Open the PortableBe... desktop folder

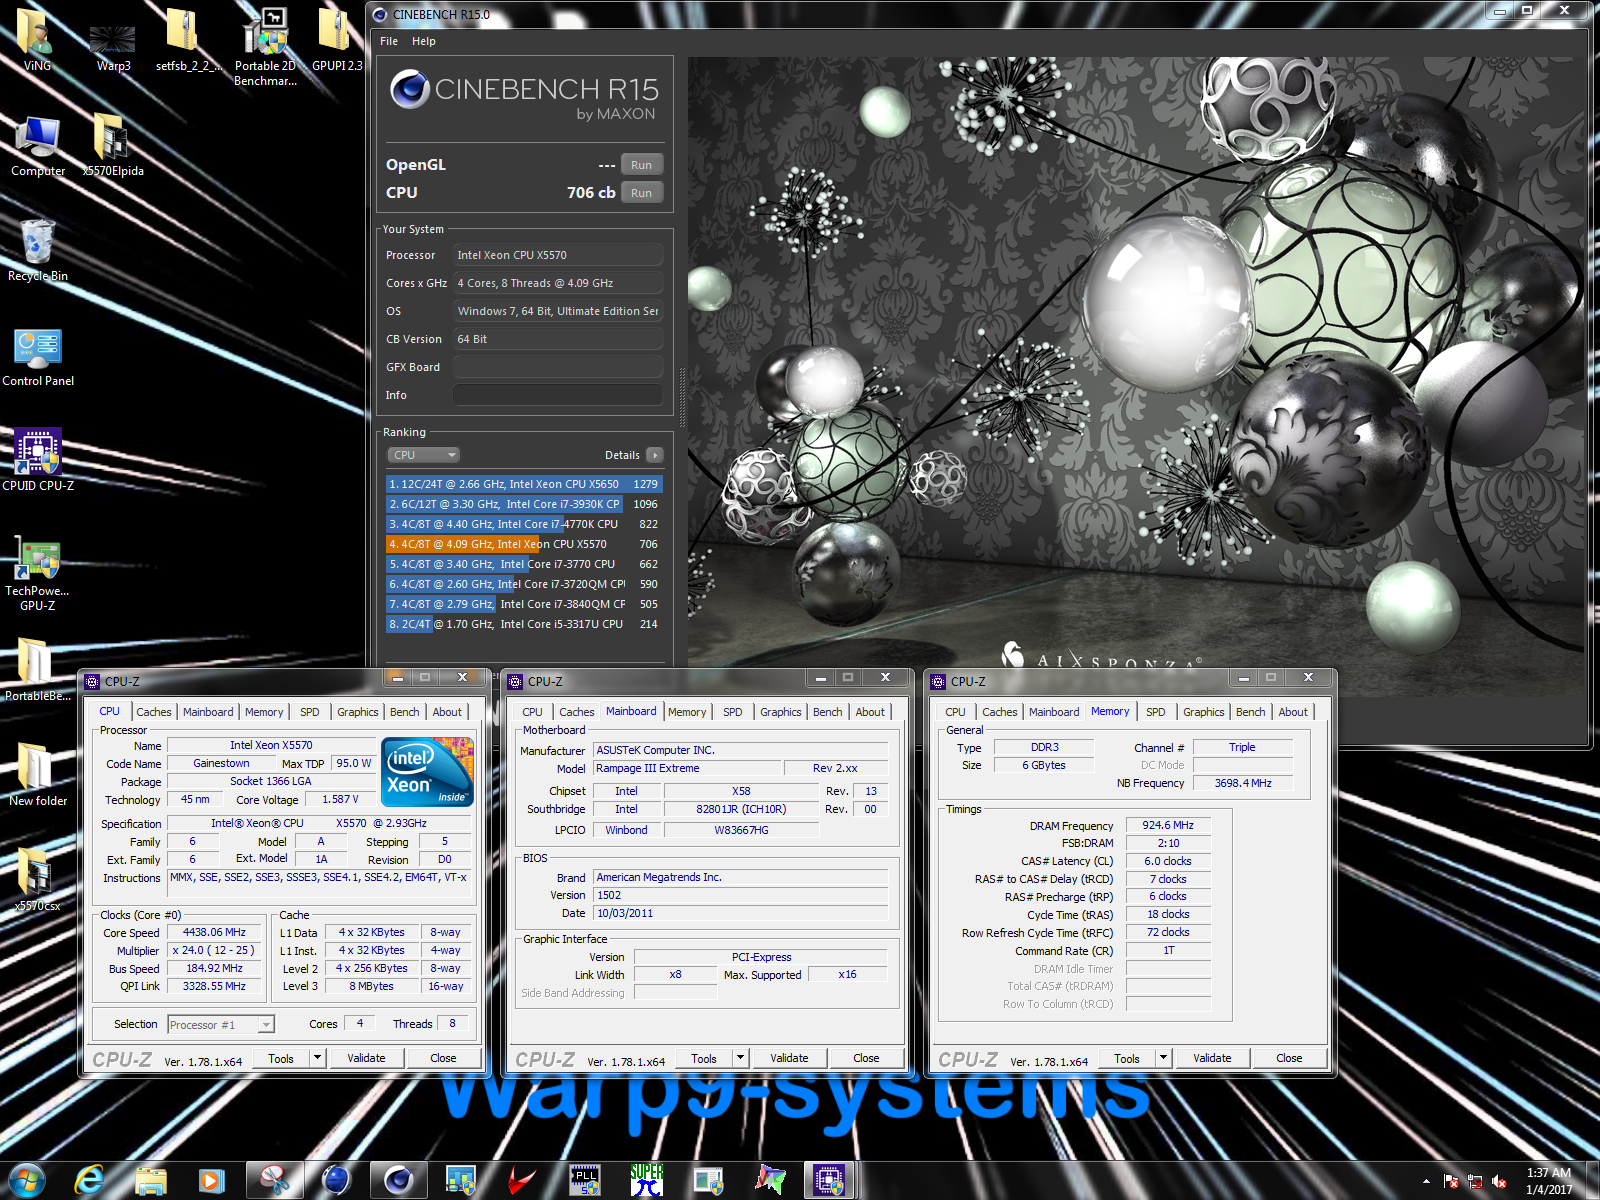click(x=38, y=670)
